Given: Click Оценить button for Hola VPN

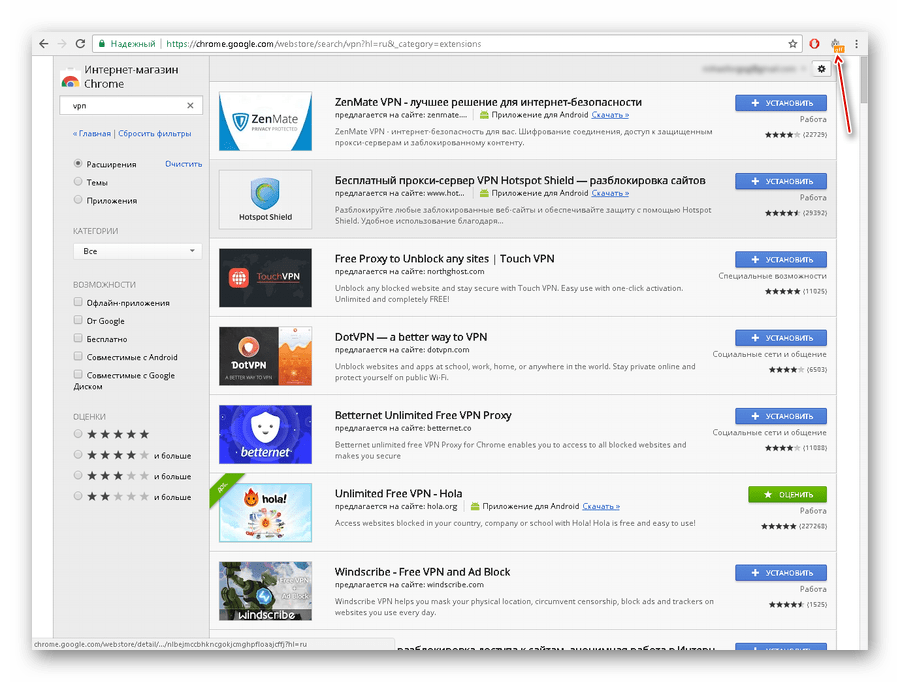Looking at the screenshot, I should coord(786,494).
